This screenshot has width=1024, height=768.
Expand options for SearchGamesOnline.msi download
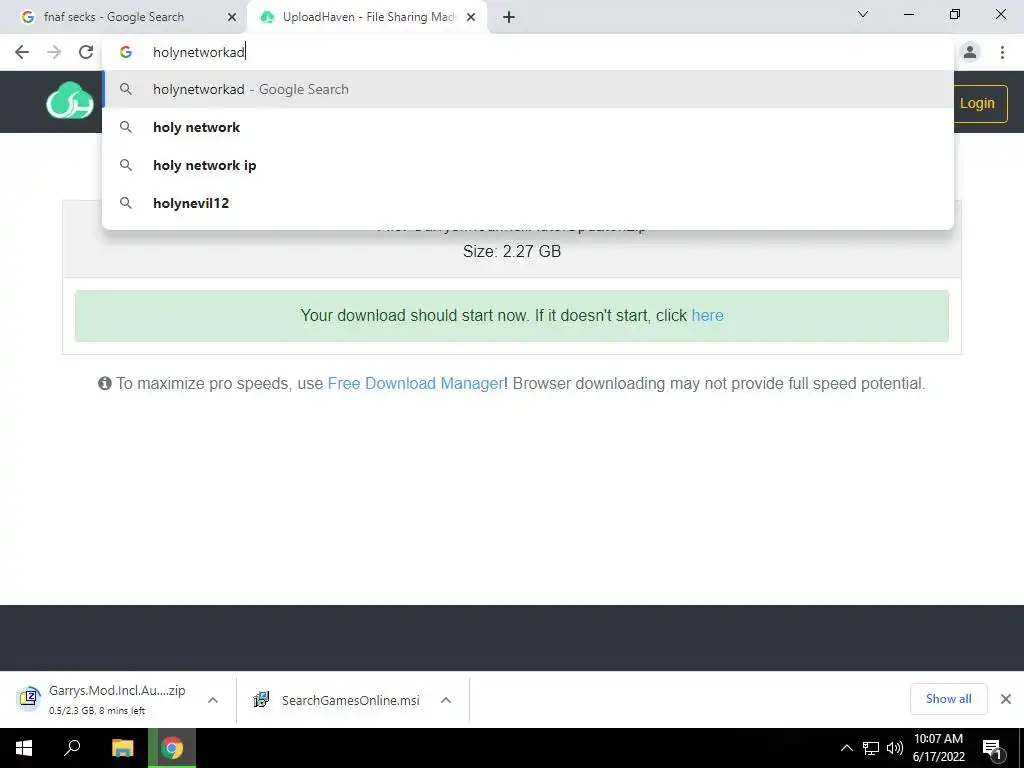pyautogui.click(x=446, y=700)
